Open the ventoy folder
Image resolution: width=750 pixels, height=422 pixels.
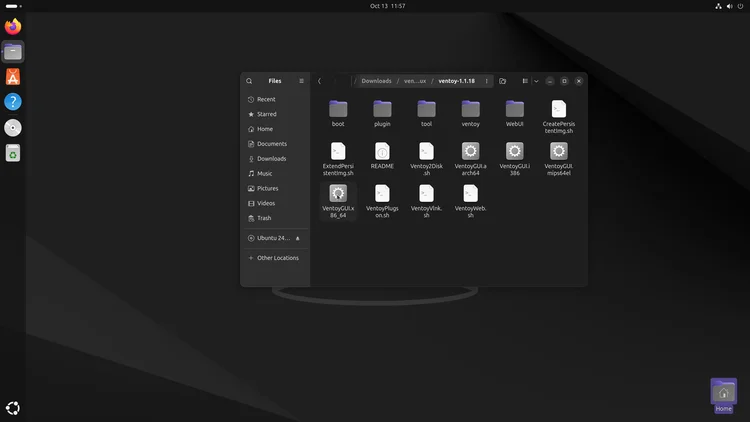[x=470, y=113]
